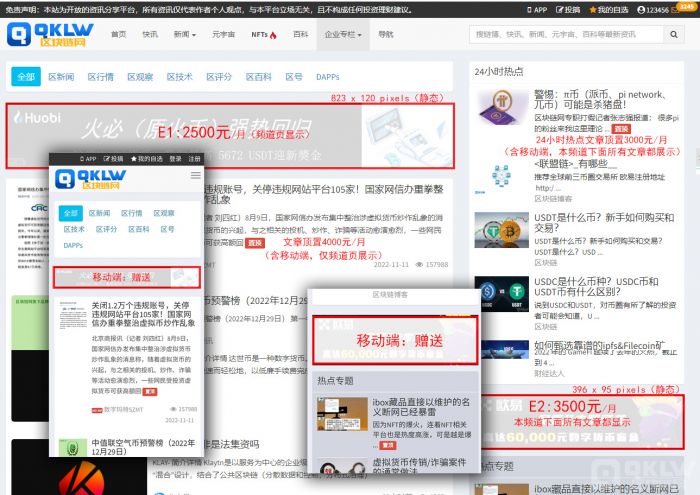The height and width of the screenshot is (495, 700).
Task: Open 快讯 in the main navigation
Action: pyautogui.click(x=150, y=34)
